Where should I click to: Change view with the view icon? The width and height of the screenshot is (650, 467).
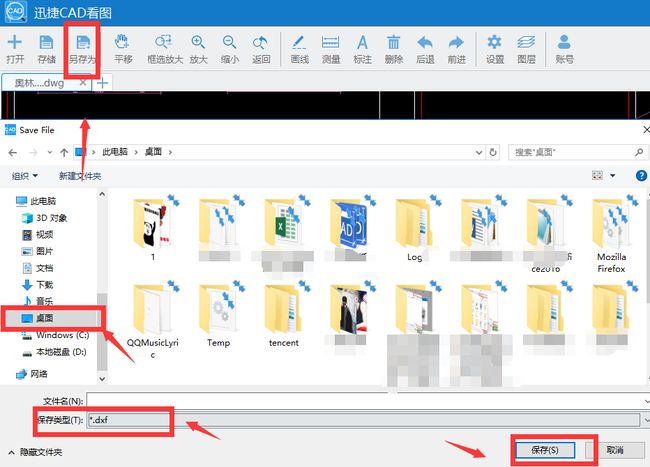point(597,176)
